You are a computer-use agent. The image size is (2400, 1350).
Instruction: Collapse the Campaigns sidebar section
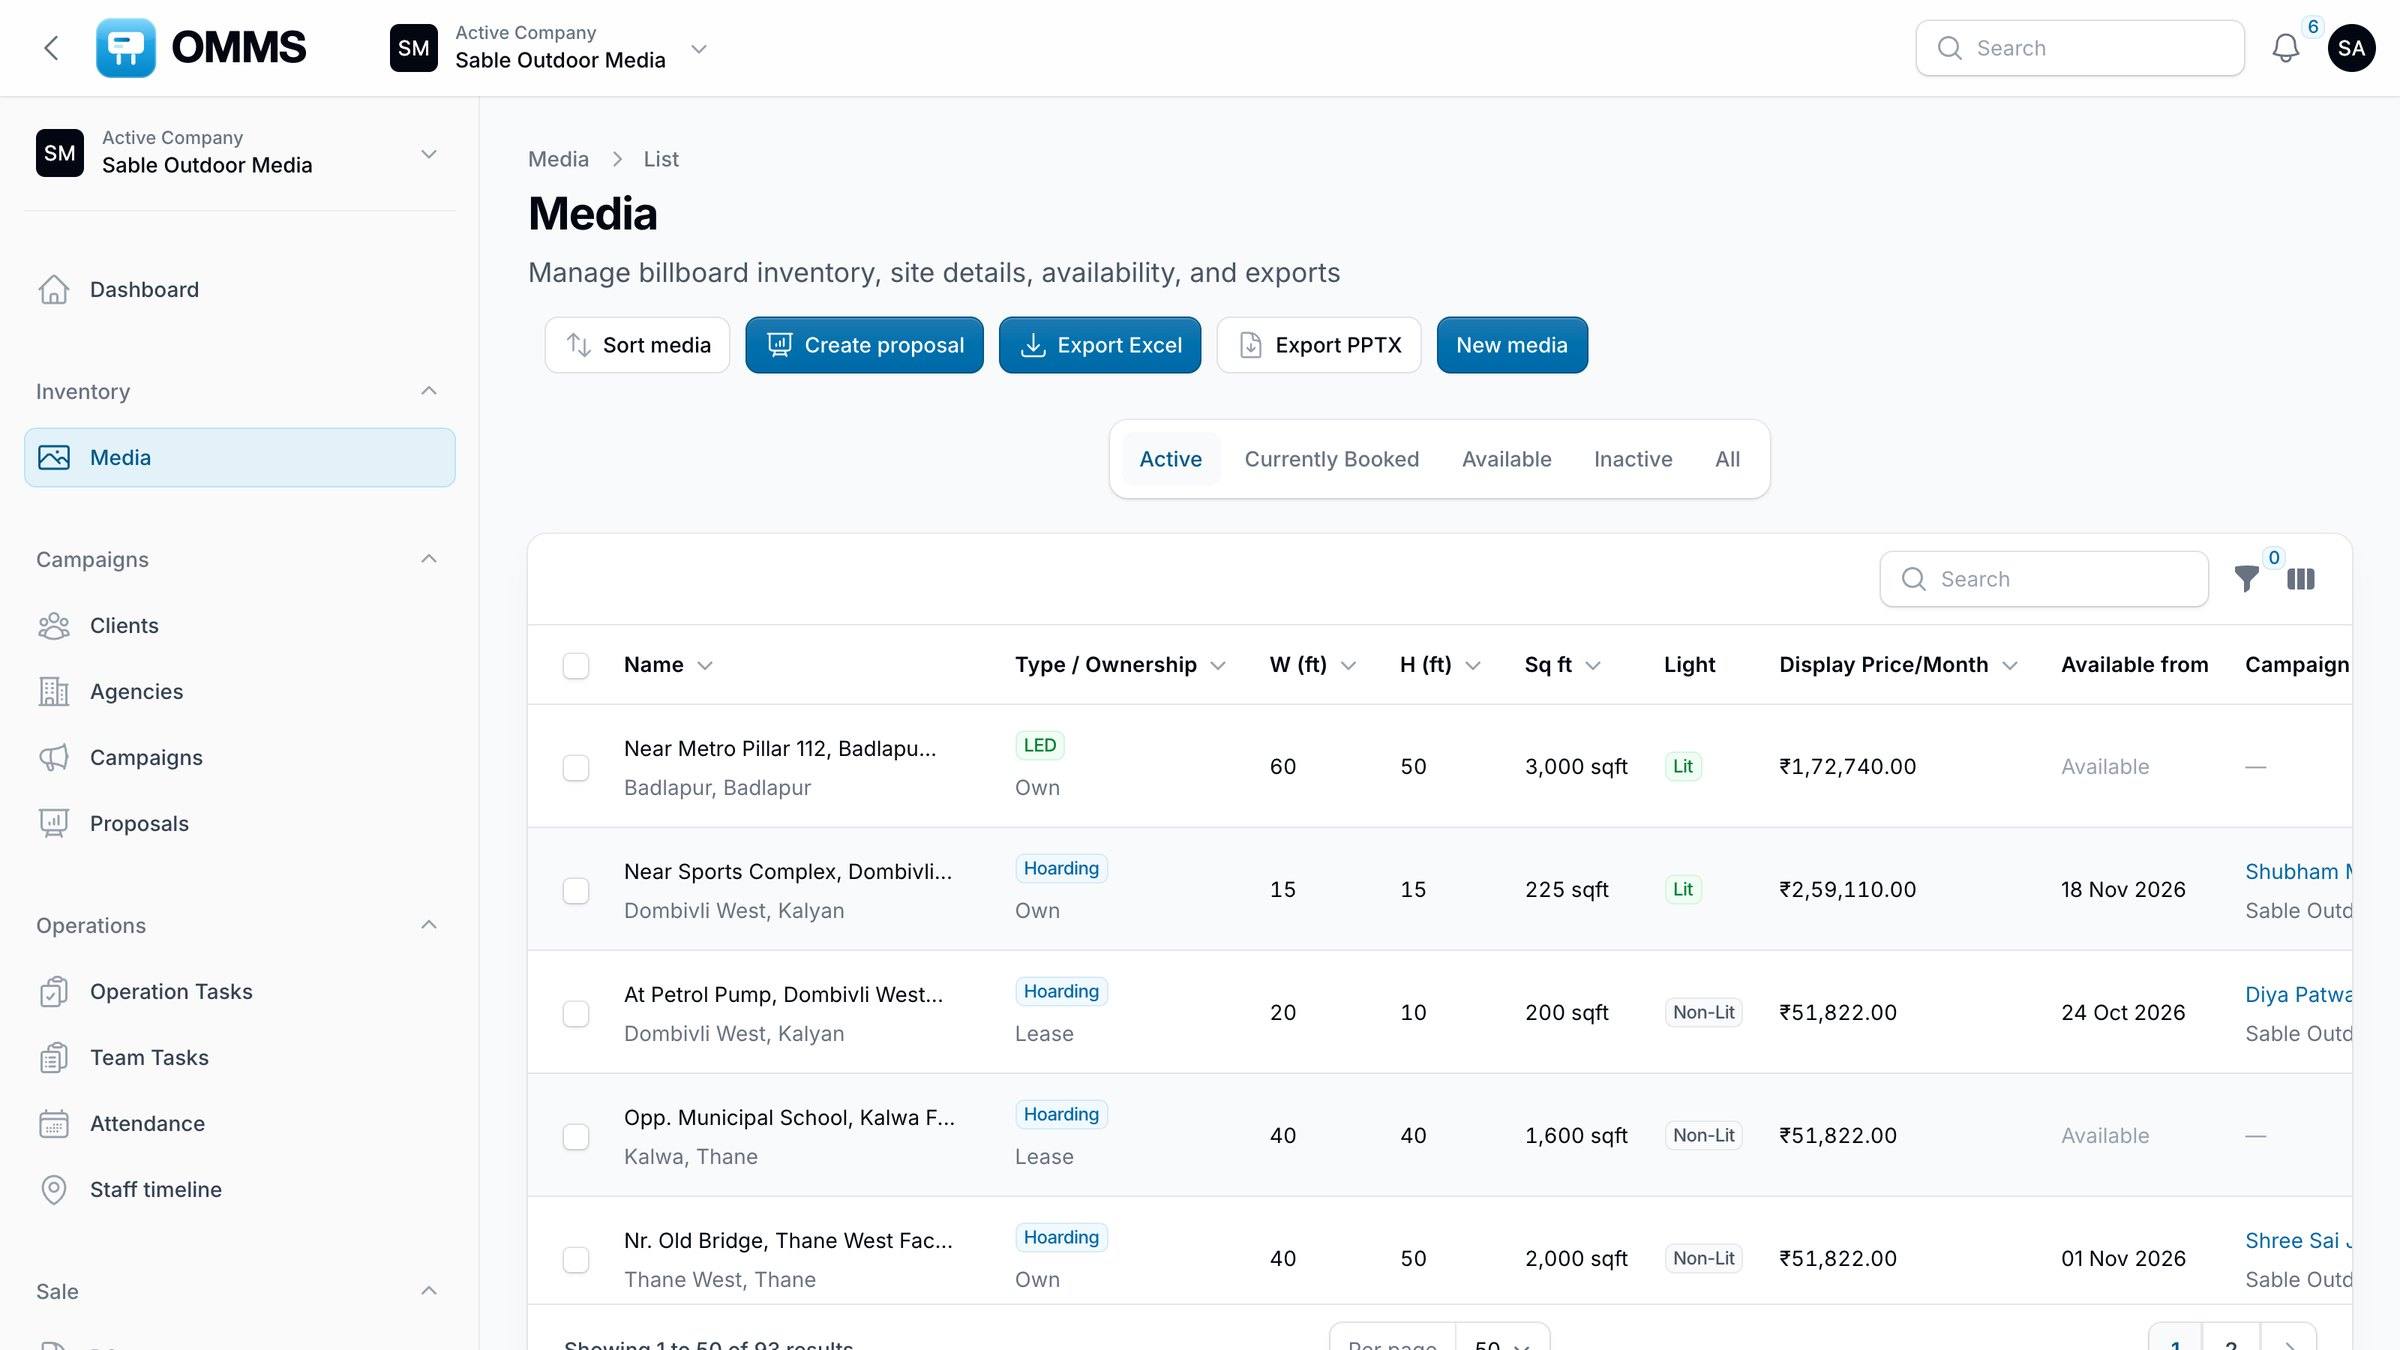coord(429,559)
